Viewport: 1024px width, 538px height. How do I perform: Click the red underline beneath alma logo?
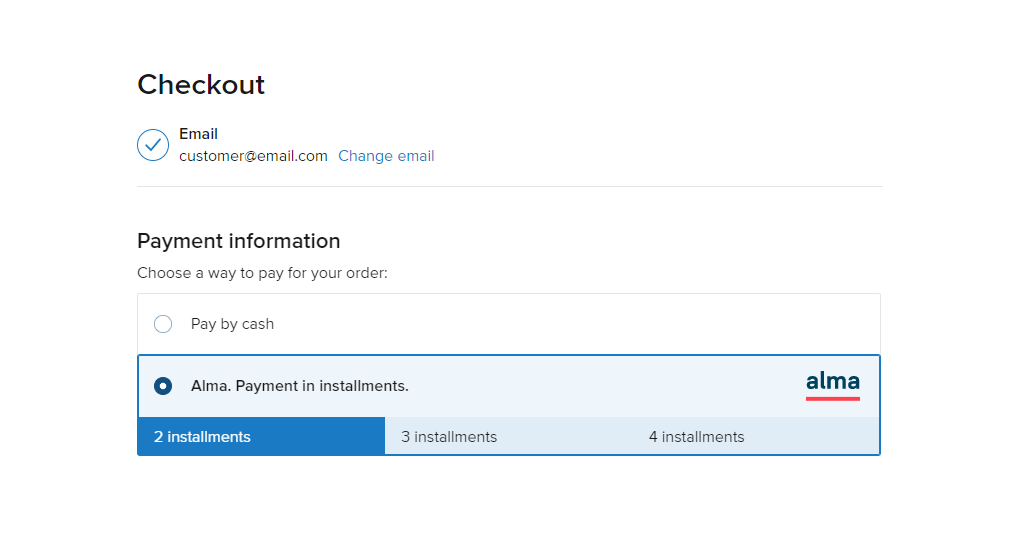click(833, 398)
